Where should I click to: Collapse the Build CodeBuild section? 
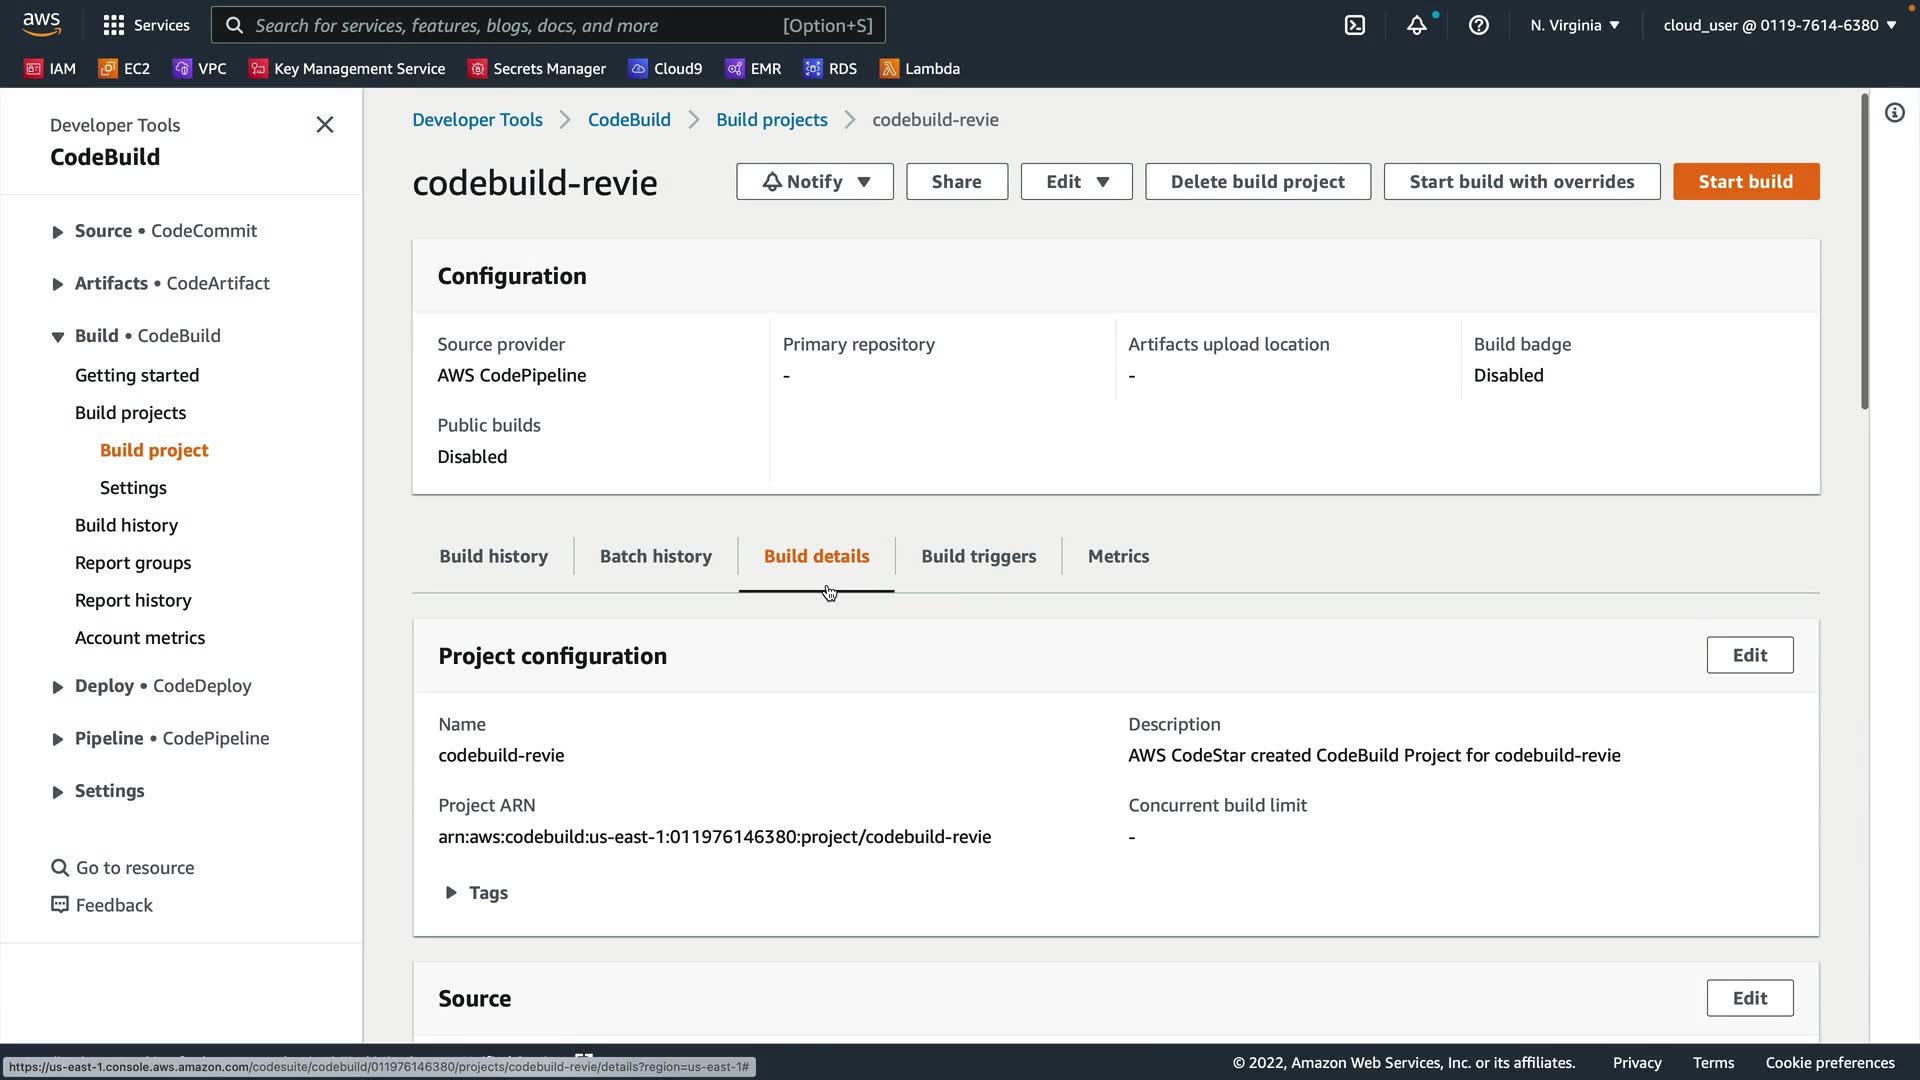(x=58, y=337)
